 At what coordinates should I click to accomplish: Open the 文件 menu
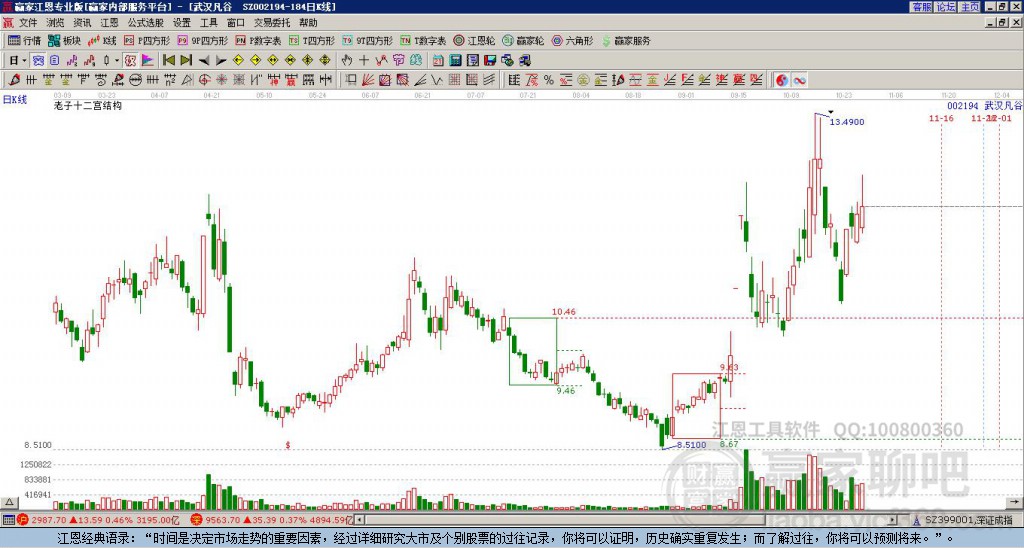28,23
